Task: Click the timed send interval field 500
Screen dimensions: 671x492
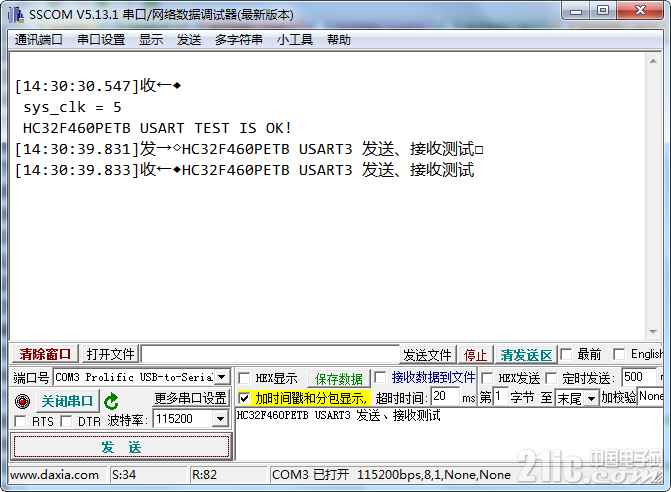Action: 638,377
